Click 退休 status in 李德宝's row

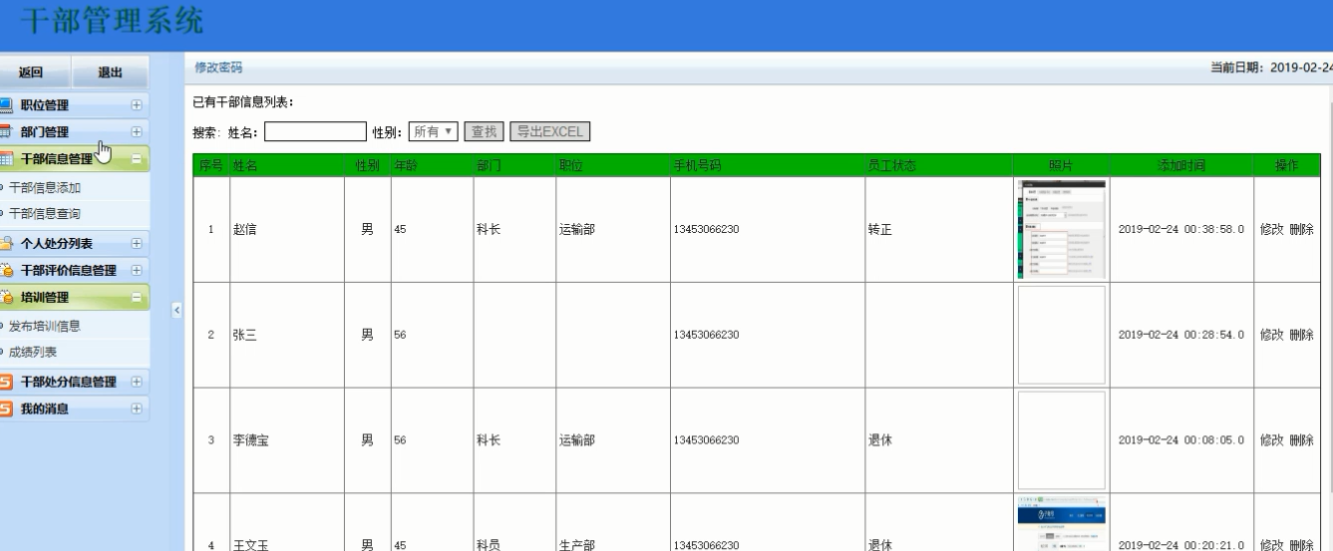click(881, 440)
